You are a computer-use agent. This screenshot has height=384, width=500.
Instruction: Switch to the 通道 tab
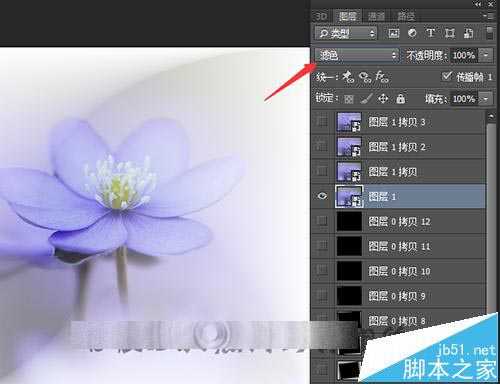(x=376, y=16)
